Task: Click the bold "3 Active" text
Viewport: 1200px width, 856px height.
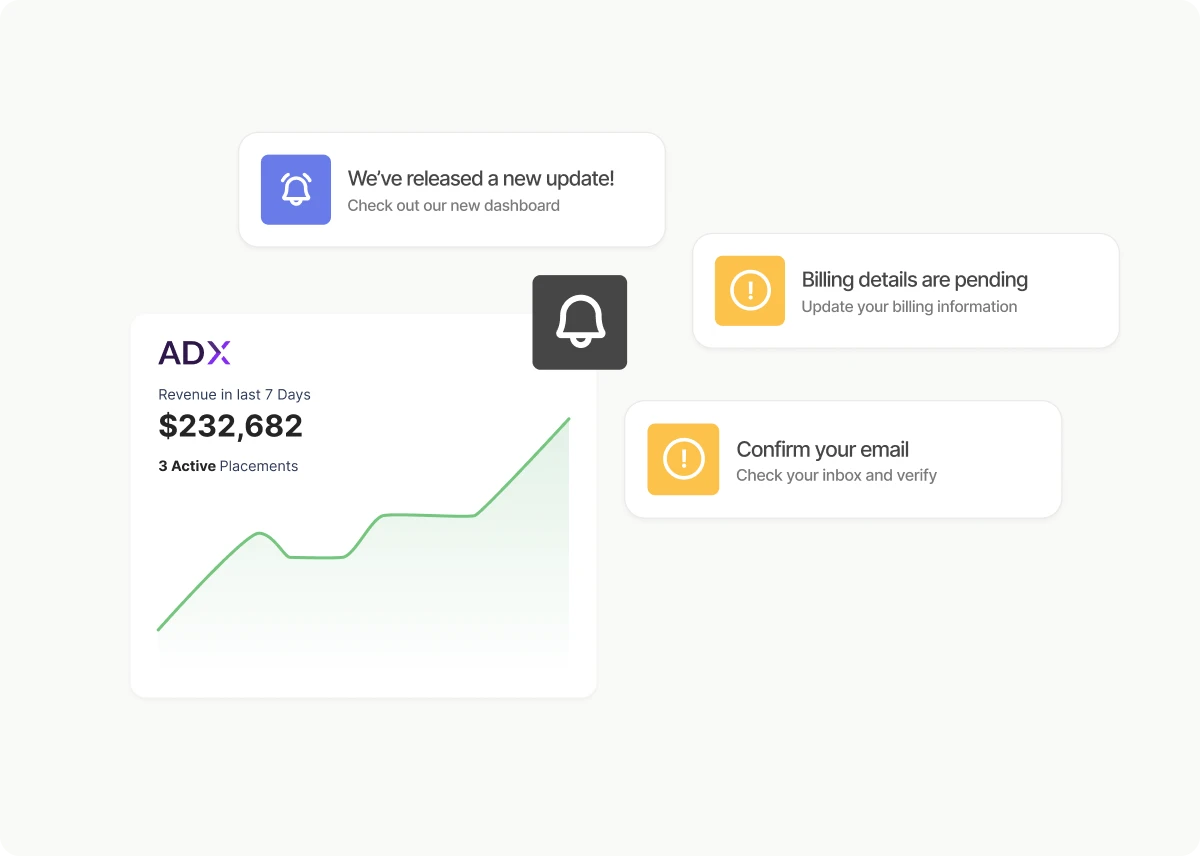Action: coord(187,466)
